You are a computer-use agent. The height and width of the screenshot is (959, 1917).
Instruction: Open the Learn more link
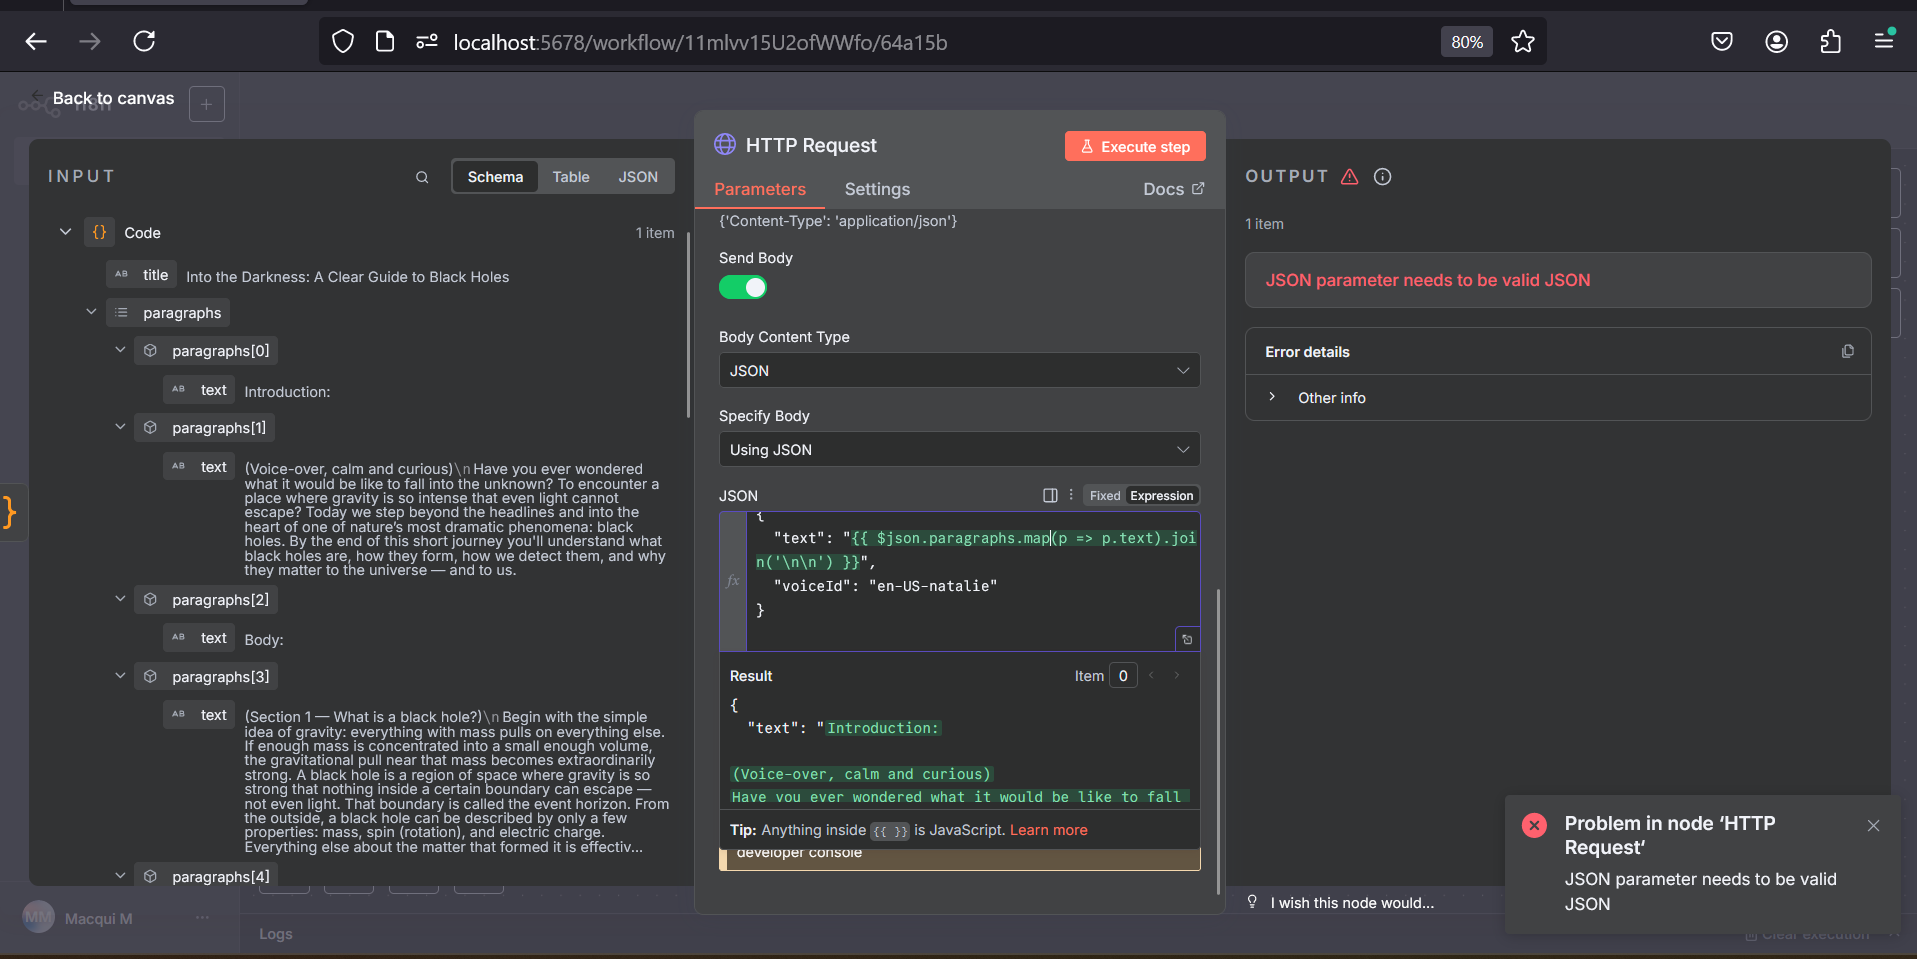(x=1048, y=830)
